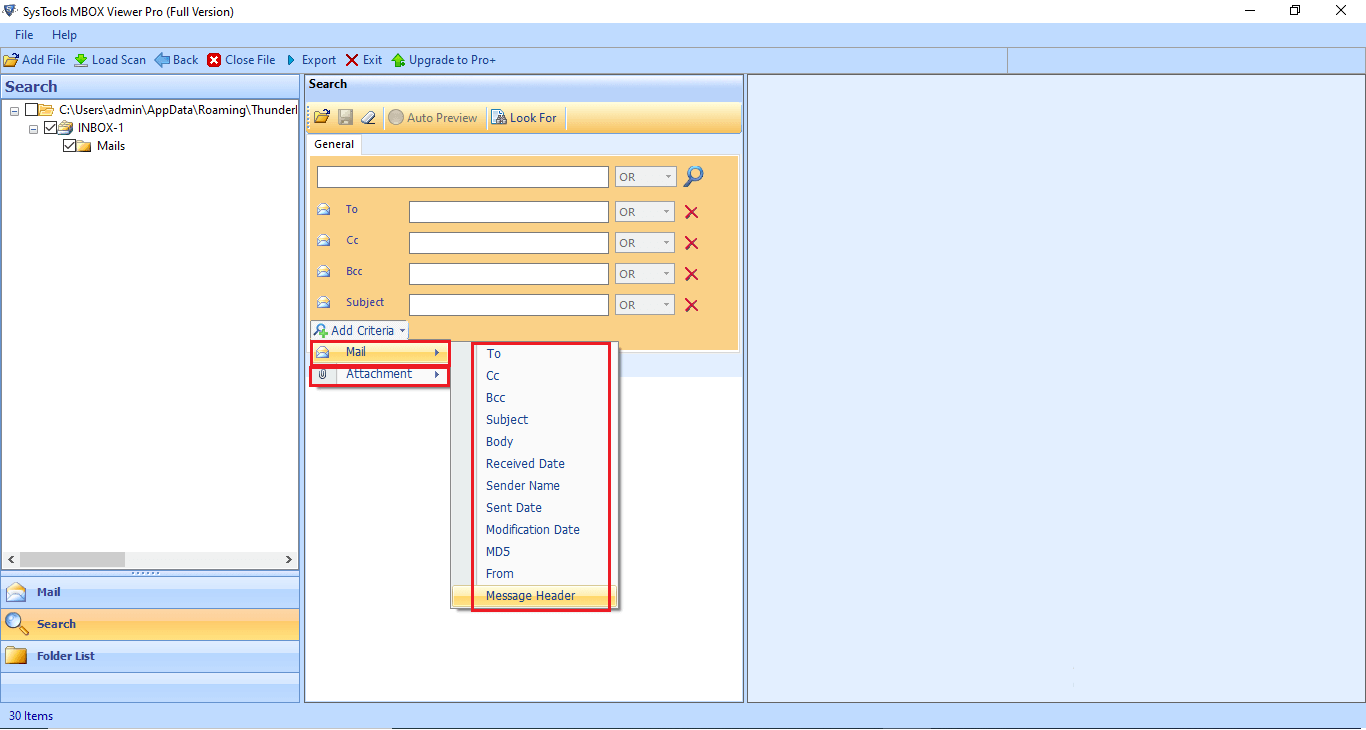Click Exit in the toolbar
1366x730 pixels.
[x=364, y=60]
